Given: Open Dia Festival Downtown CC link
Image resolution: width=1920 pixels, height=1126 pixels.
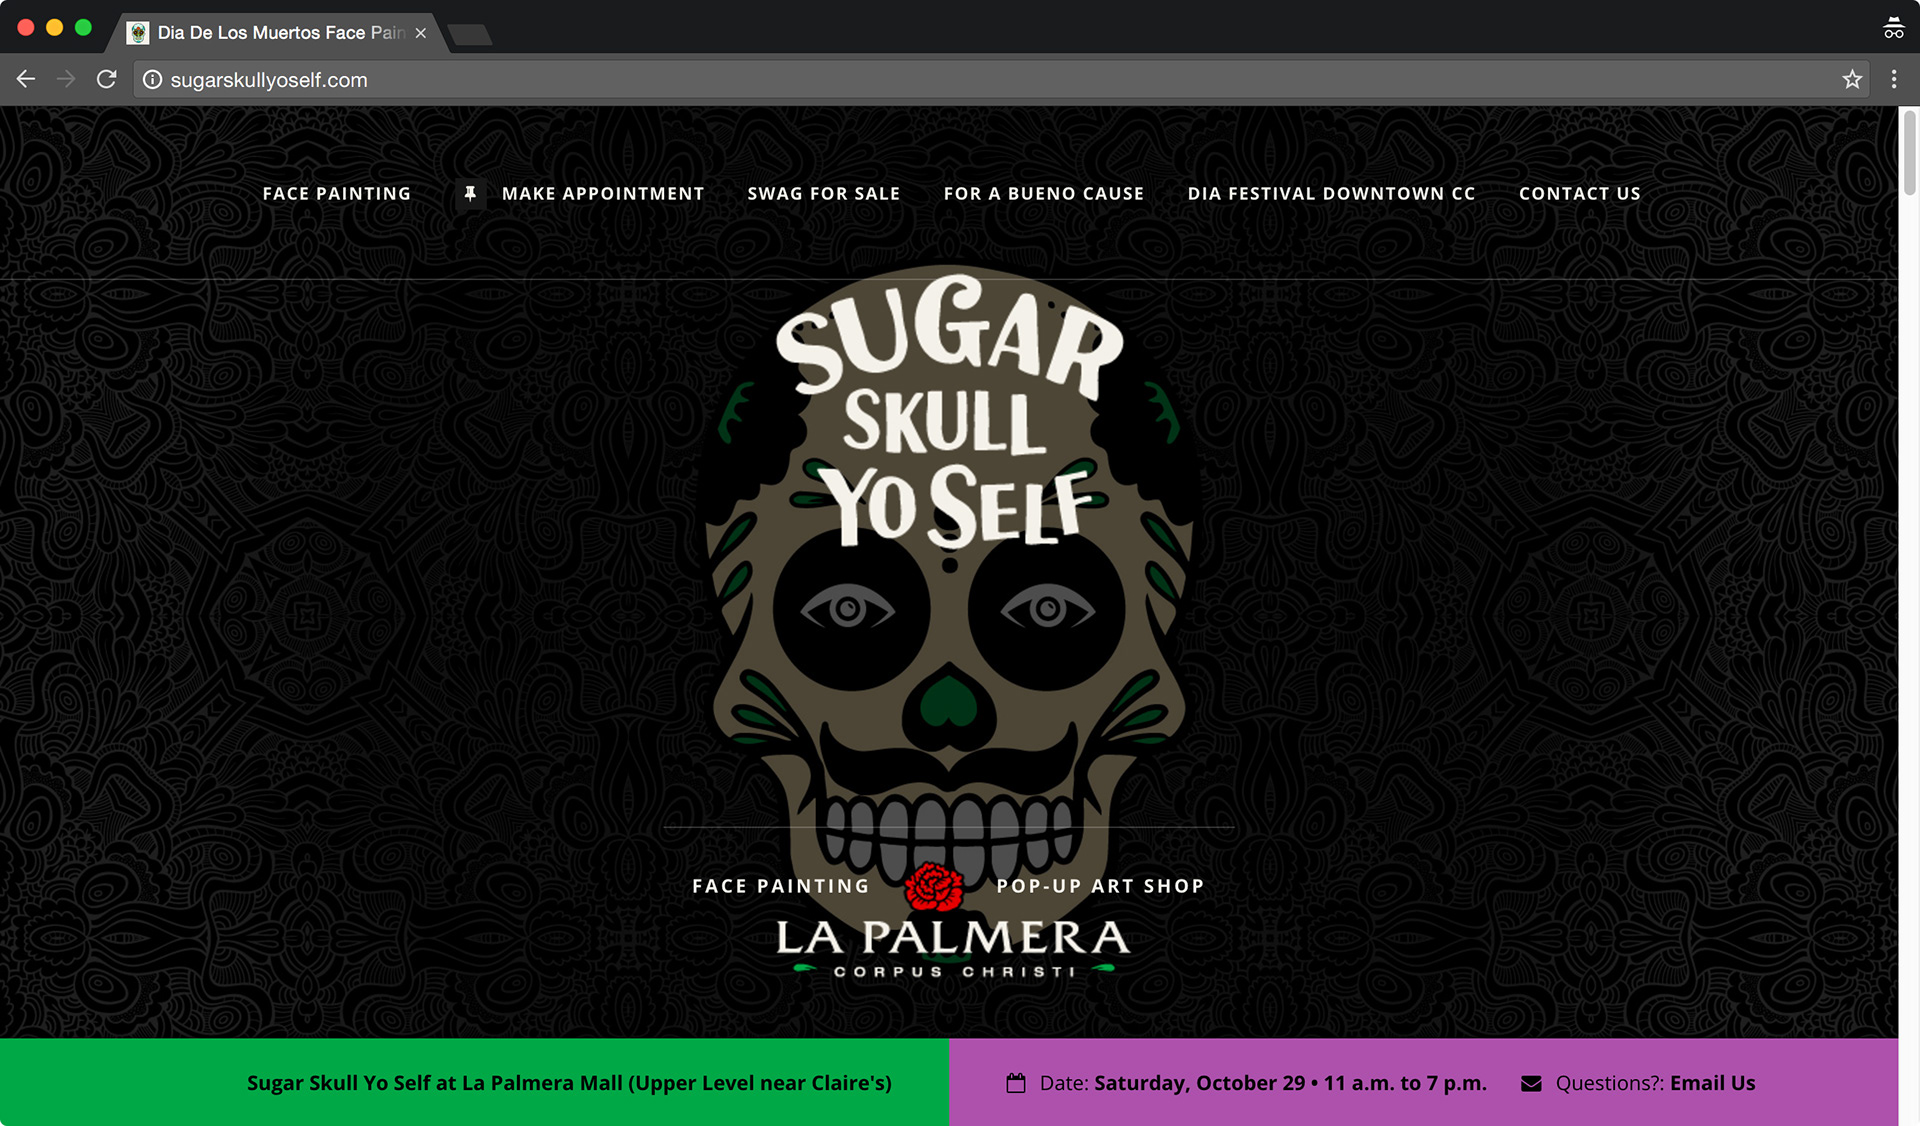Looking at the screenshot, I should (1331, 193).
